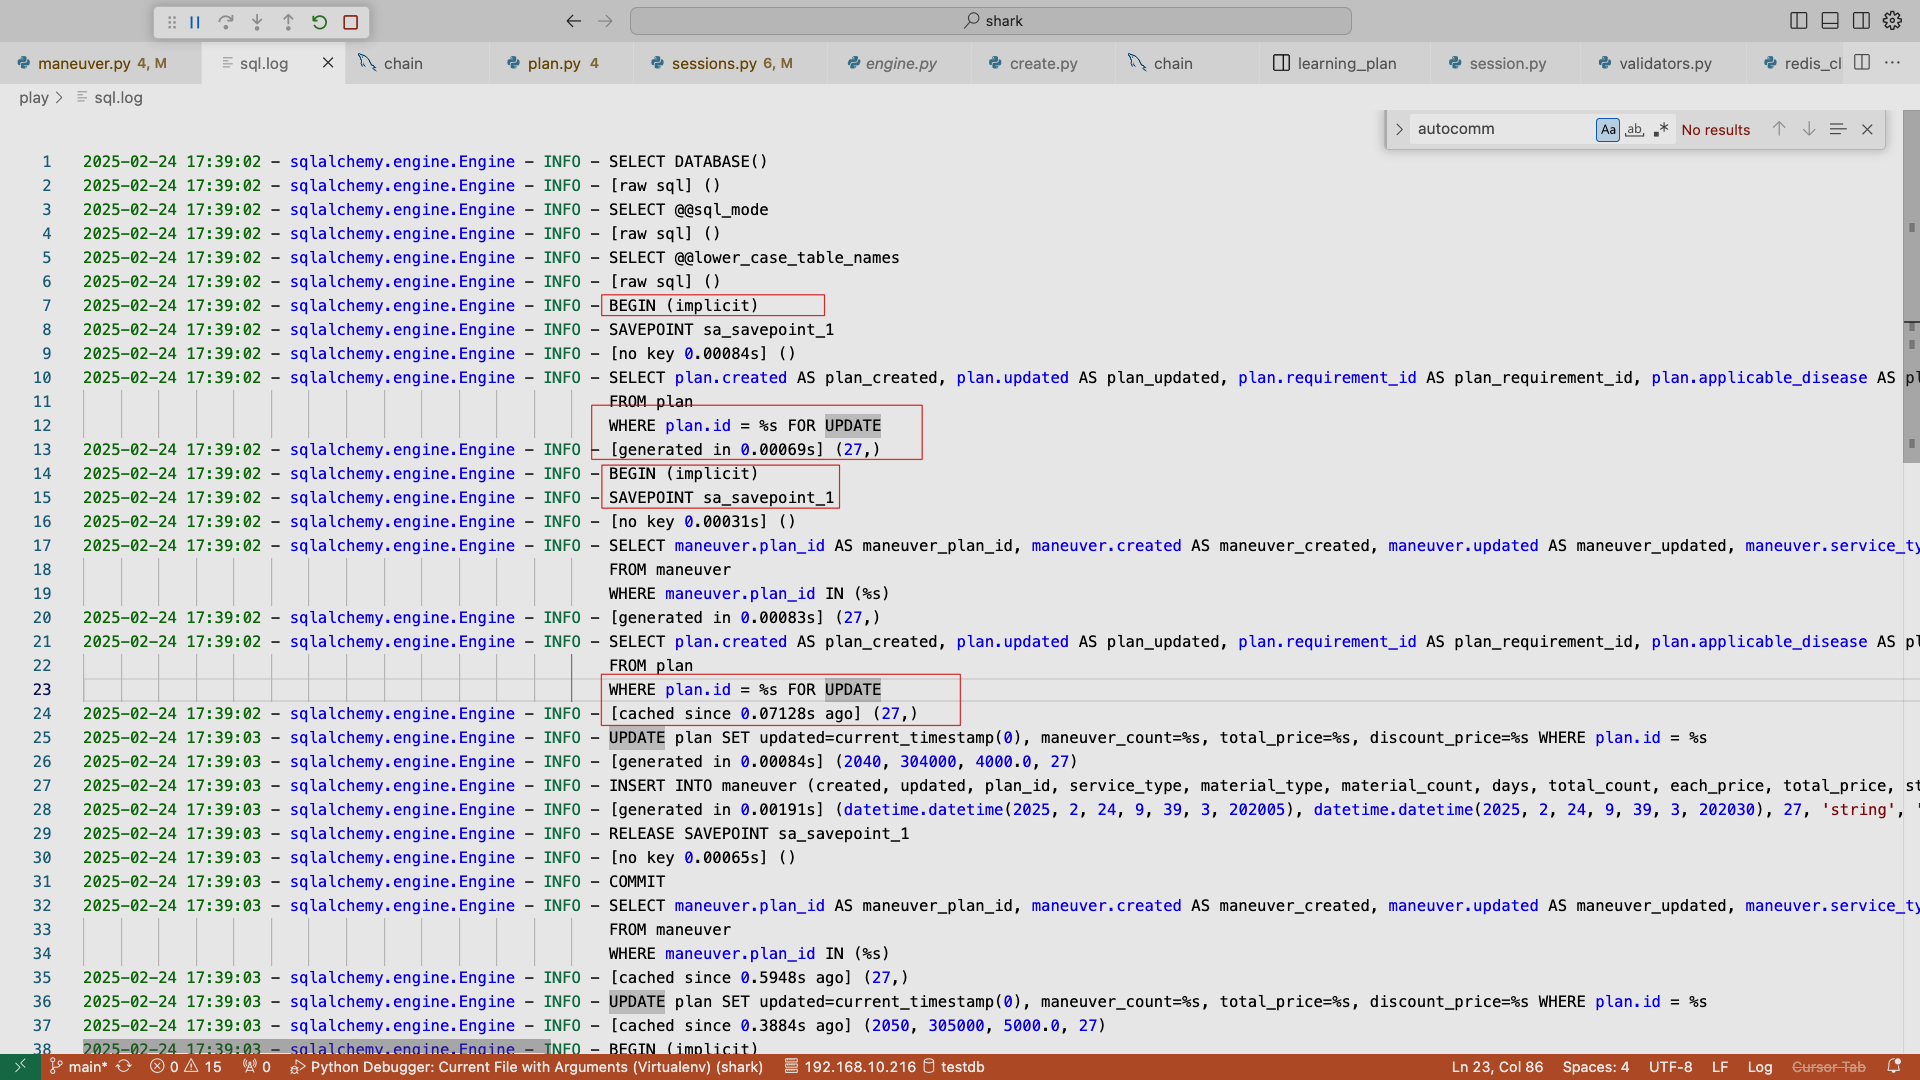
Task: Click the 'testdb' database status item
Action: click(954, 1067)
